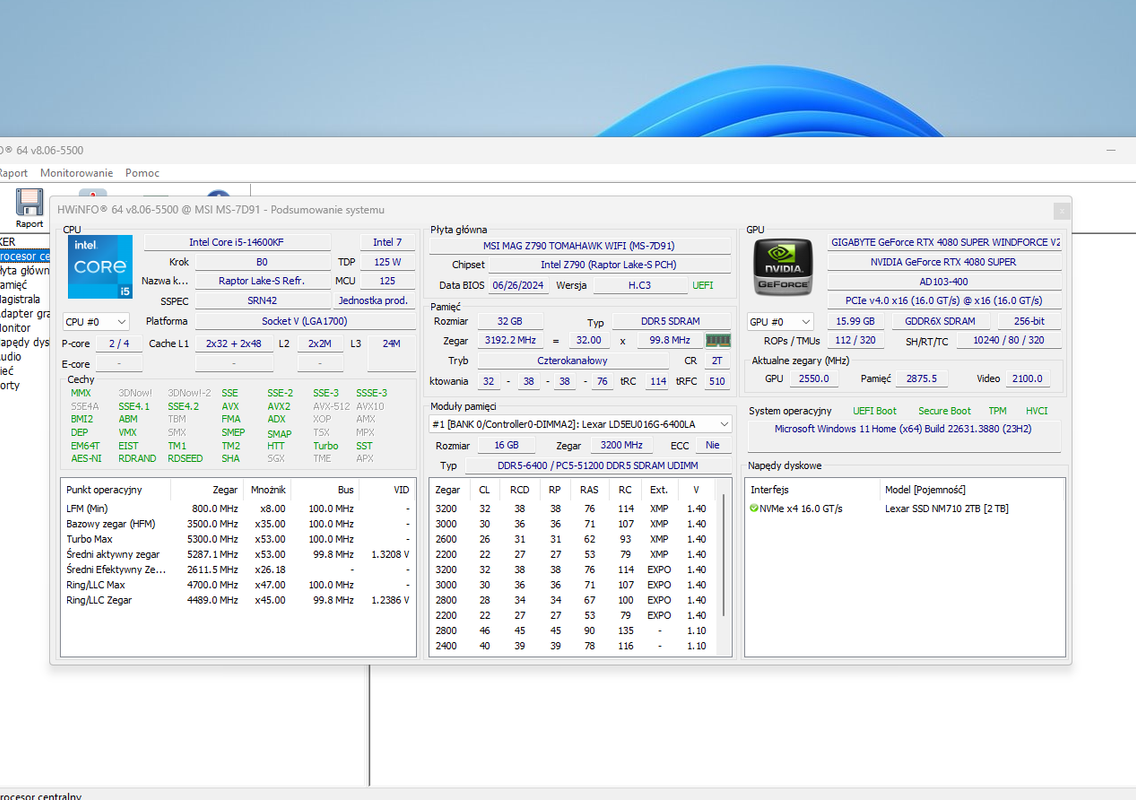
Task: Click the tRFC 510 value
Action: tap(717, 380)
